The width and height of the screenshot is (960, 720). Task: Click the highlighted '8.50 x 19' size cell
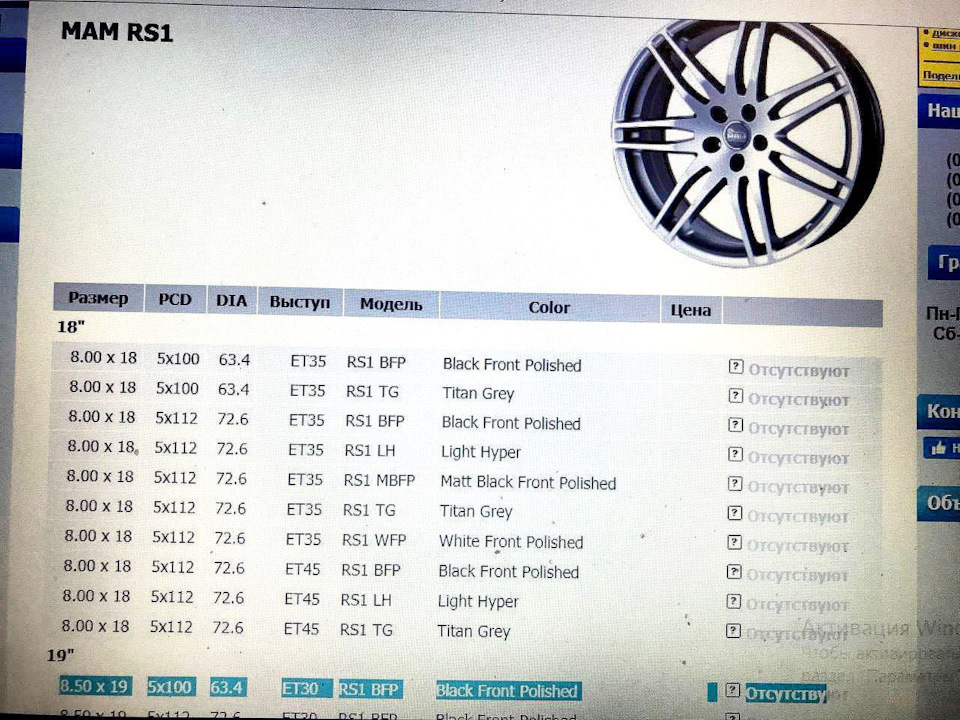[x=95, y=686]
